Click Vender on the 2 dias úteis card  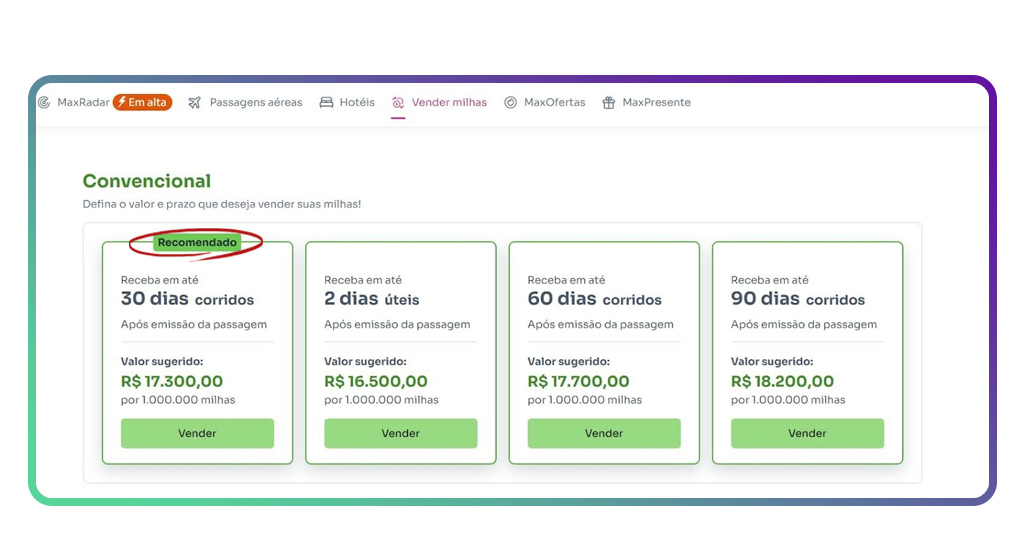point(400,434)
